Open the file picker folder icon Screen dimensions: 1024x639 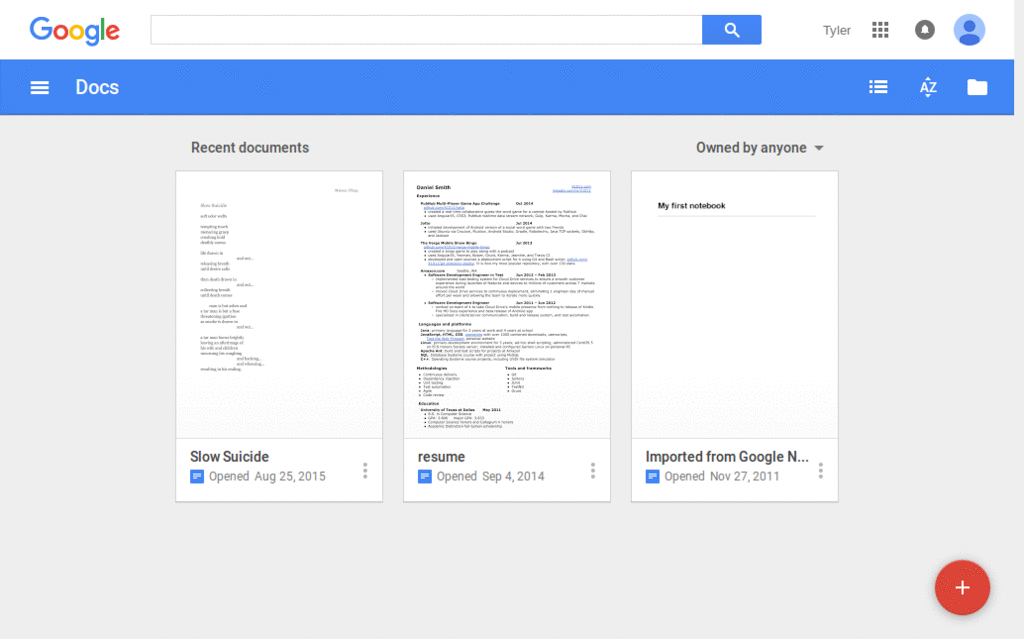point(977,87)
